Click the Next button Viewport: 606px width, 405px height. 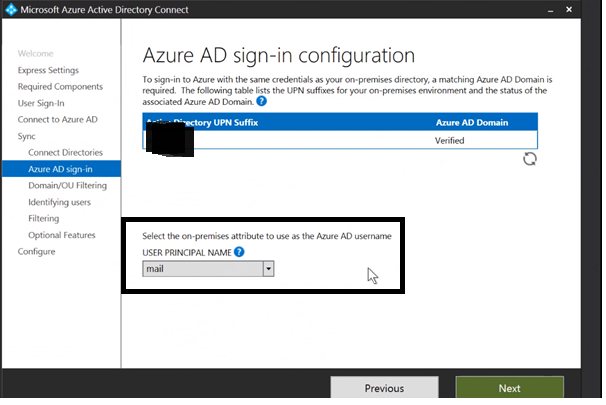(509, 388)
